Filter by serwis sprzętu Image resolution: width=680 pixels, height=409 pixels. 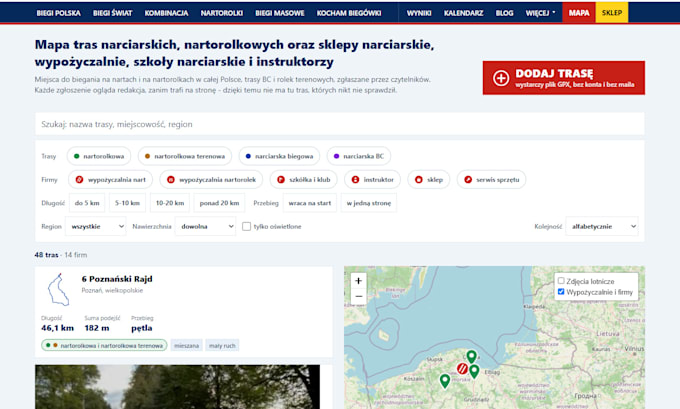[491, 180]
